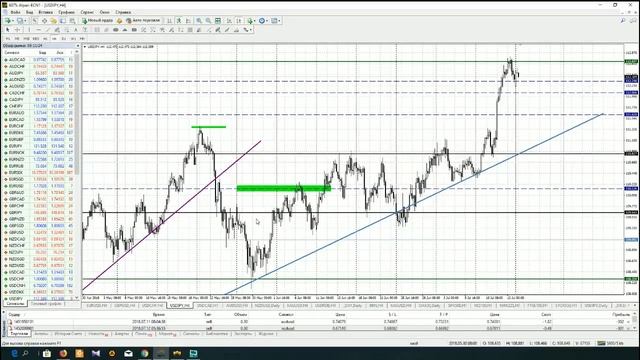
Task: Switch timeframe to M15
Action: [27, 38]
